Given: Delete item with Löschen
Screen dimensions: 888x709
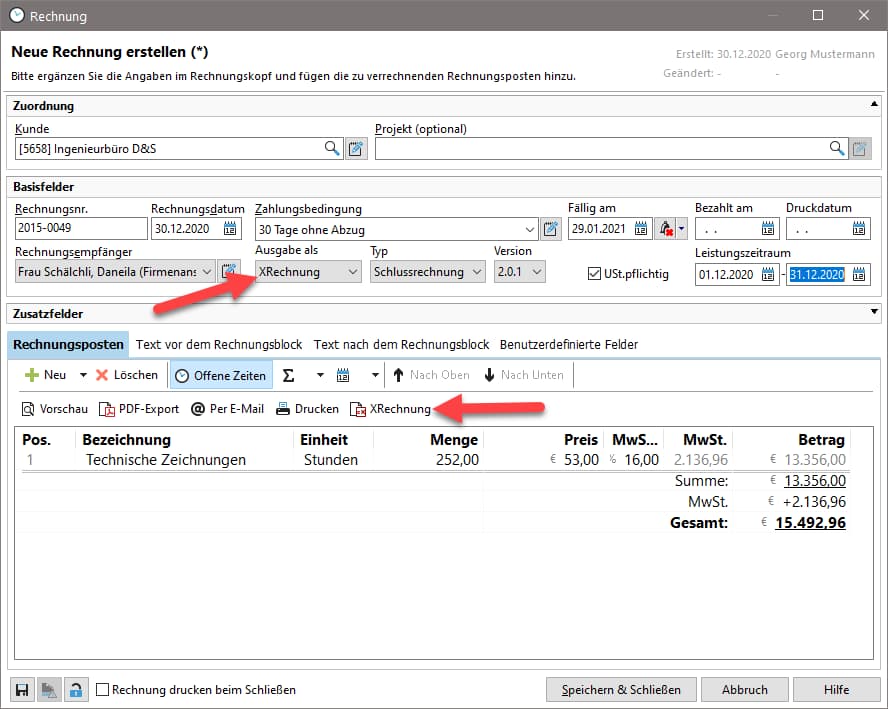Looking at the screenshot, I should pyautogui.click(x=127, y=375).
